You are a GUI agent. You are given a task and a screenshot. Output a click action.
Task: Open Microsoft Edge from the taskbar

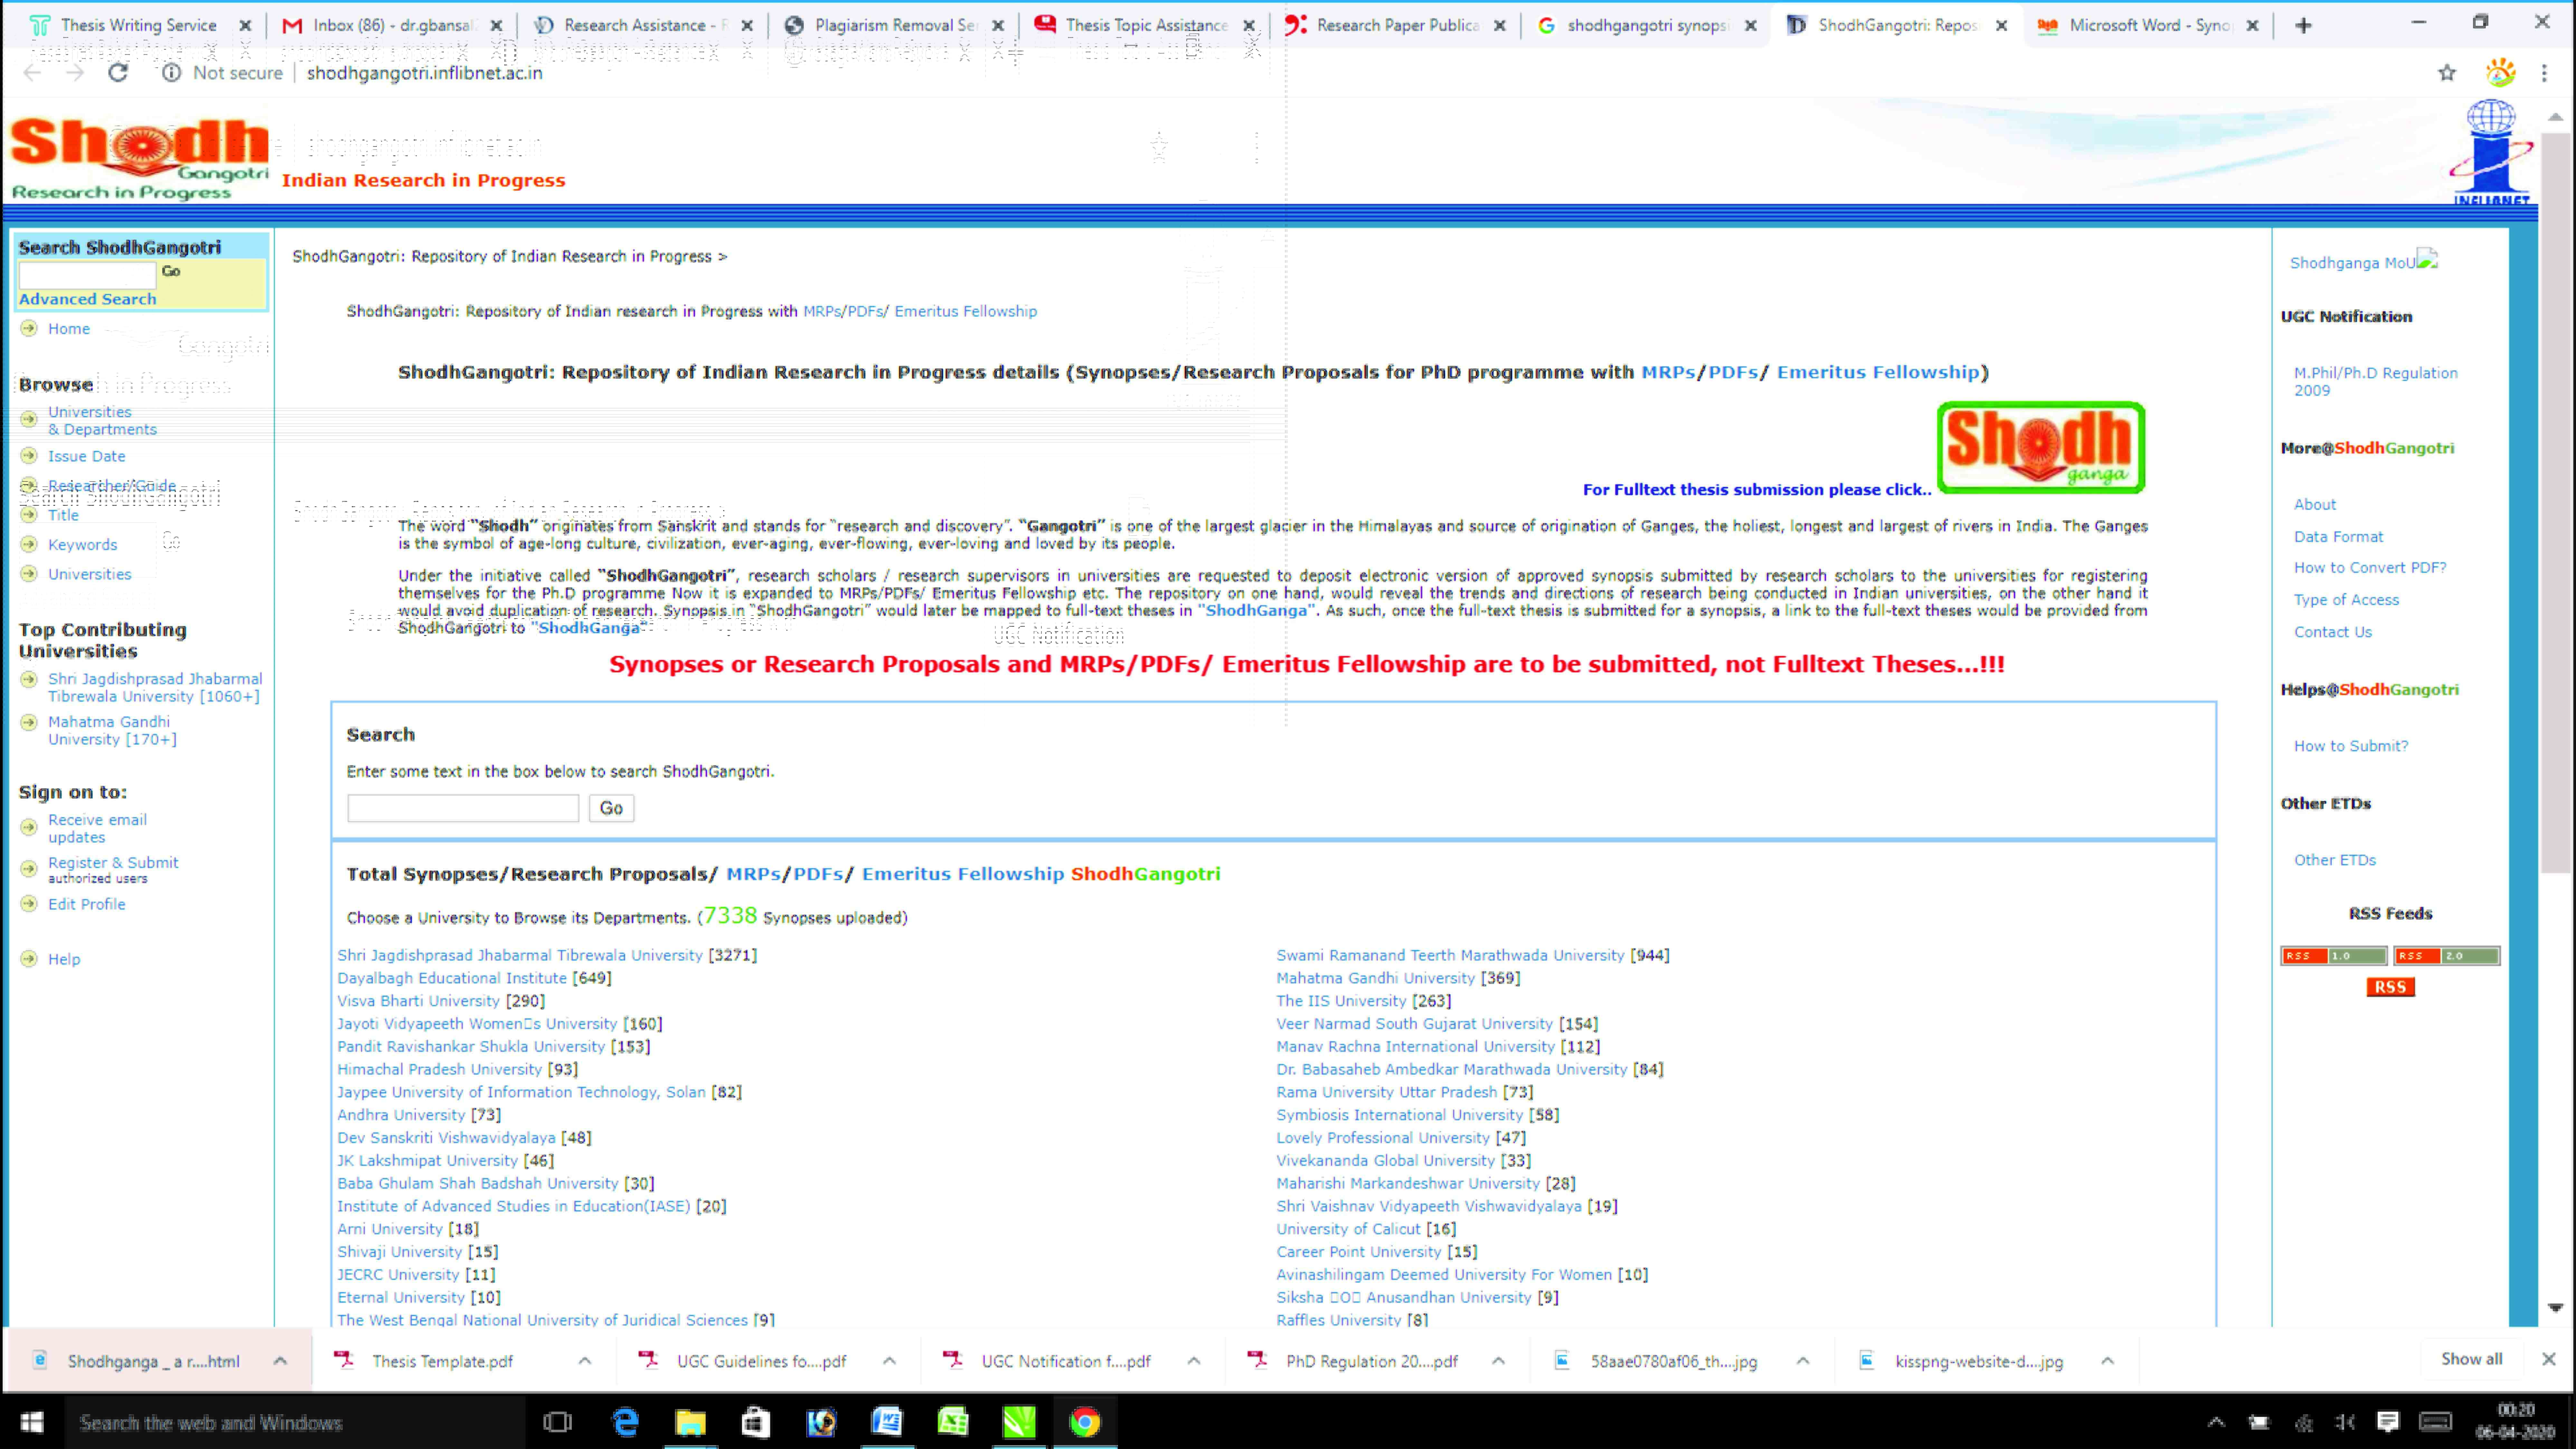(x=625, y=1422)
